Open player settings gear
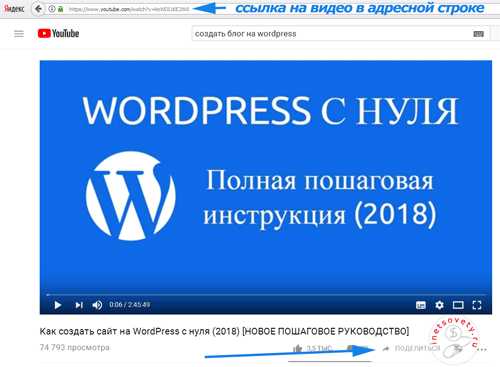The width and height of the screenshot is (500, 367). (x=439, y=305)
